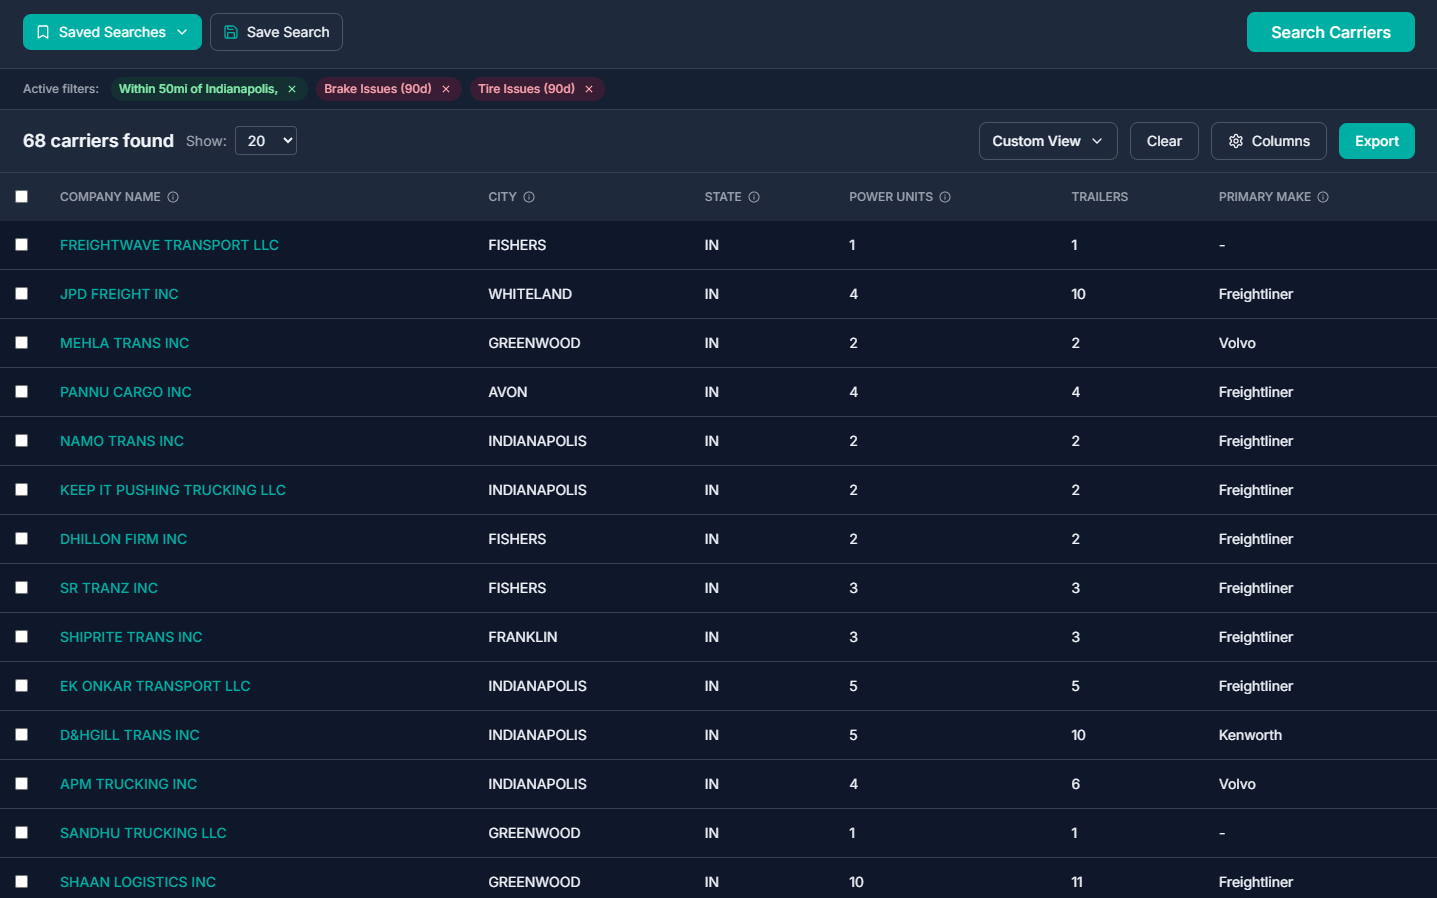Check the checkbox for JPD FREIGHT INC
This screenshot has width=1437, height=898.
pyautogui.click(x=22, y=293)
